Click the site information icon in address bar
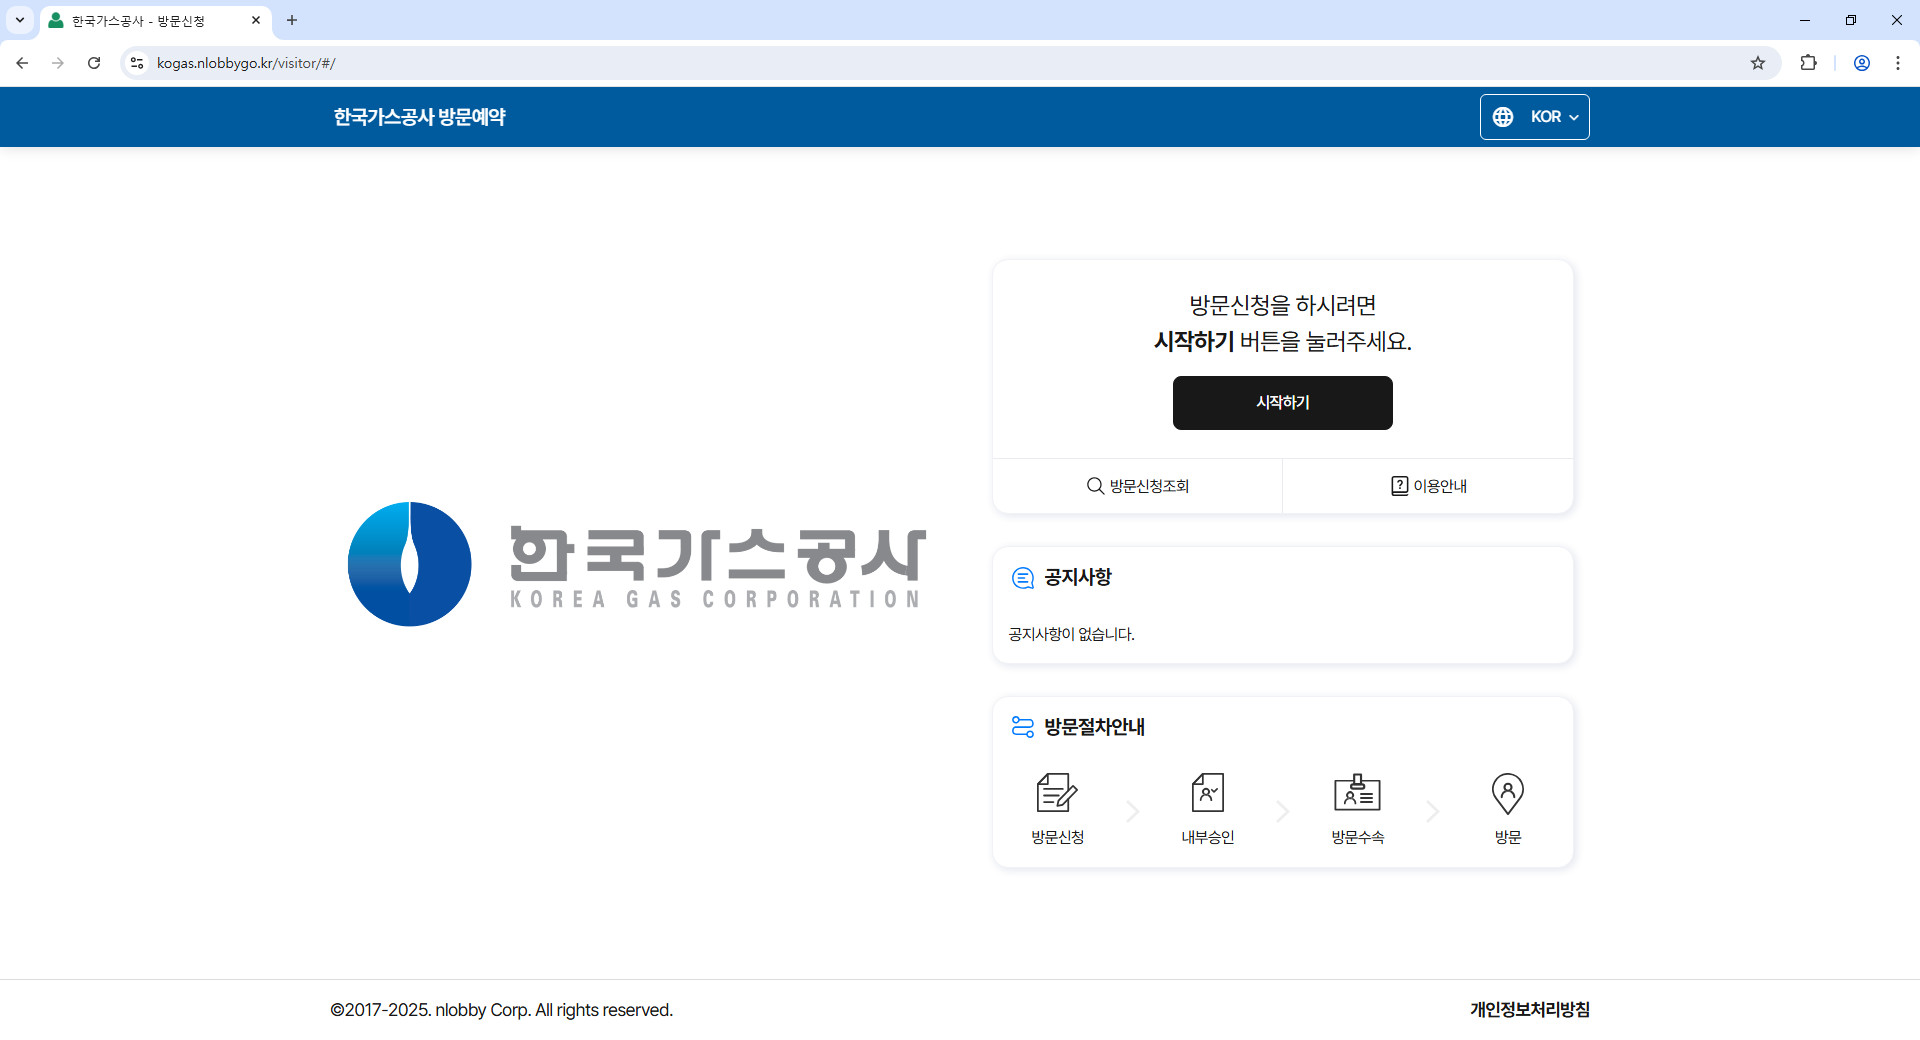Screen dimensions: 1920x1040 [x=136, y=62]
